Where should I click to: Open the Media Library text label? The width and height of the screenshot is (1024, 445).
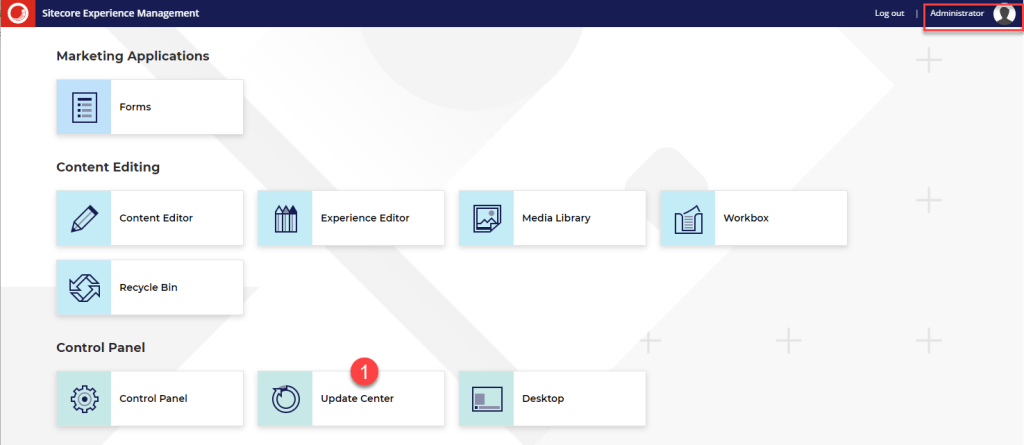pos(556,218)
